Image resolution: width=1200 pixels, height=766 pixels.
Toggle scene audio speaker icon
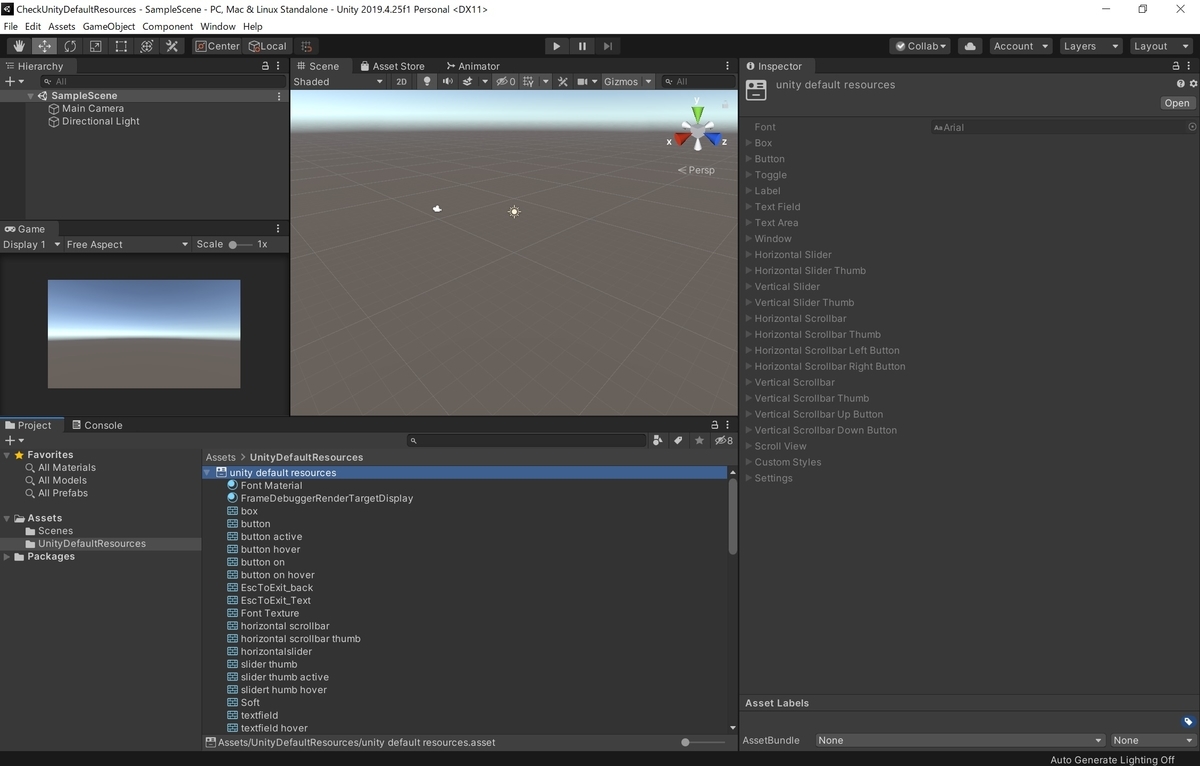447,82
